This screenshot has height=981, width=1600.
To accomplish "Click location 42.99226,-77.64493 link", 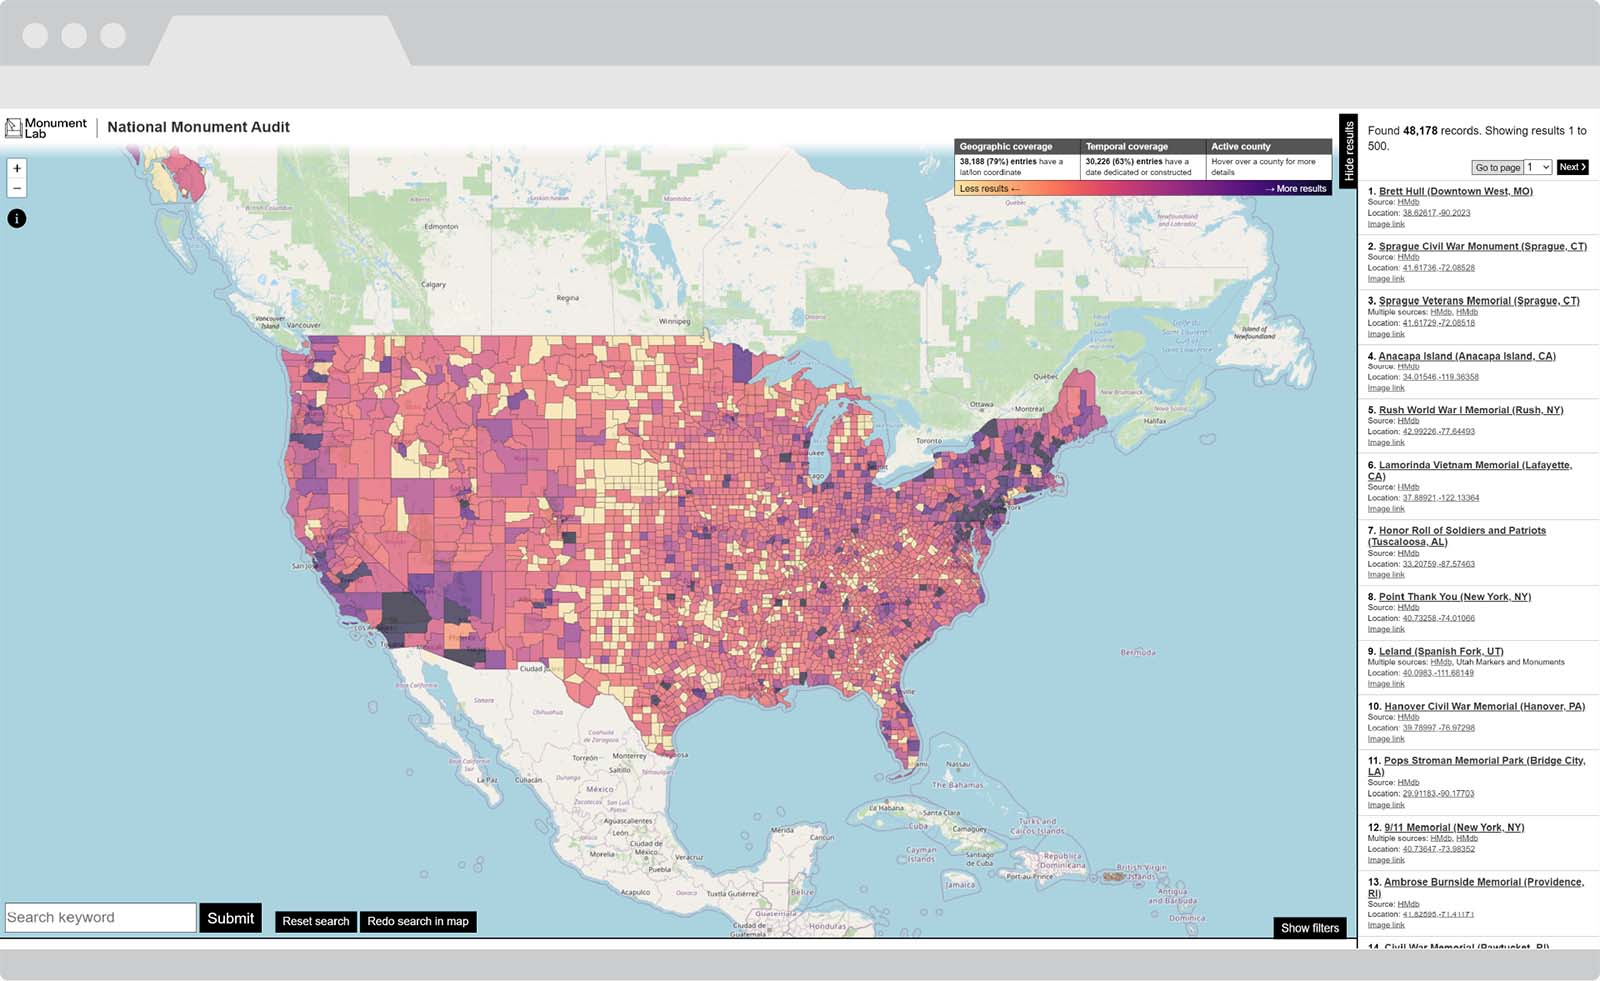I will tap(1438, 432).
